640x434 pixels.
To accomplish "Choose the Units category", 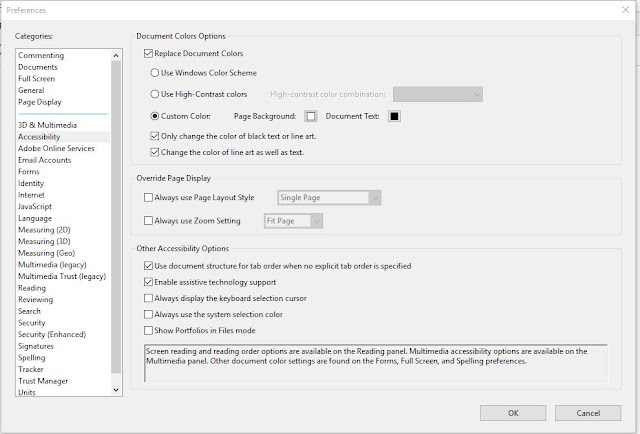I will pos(27,392).
